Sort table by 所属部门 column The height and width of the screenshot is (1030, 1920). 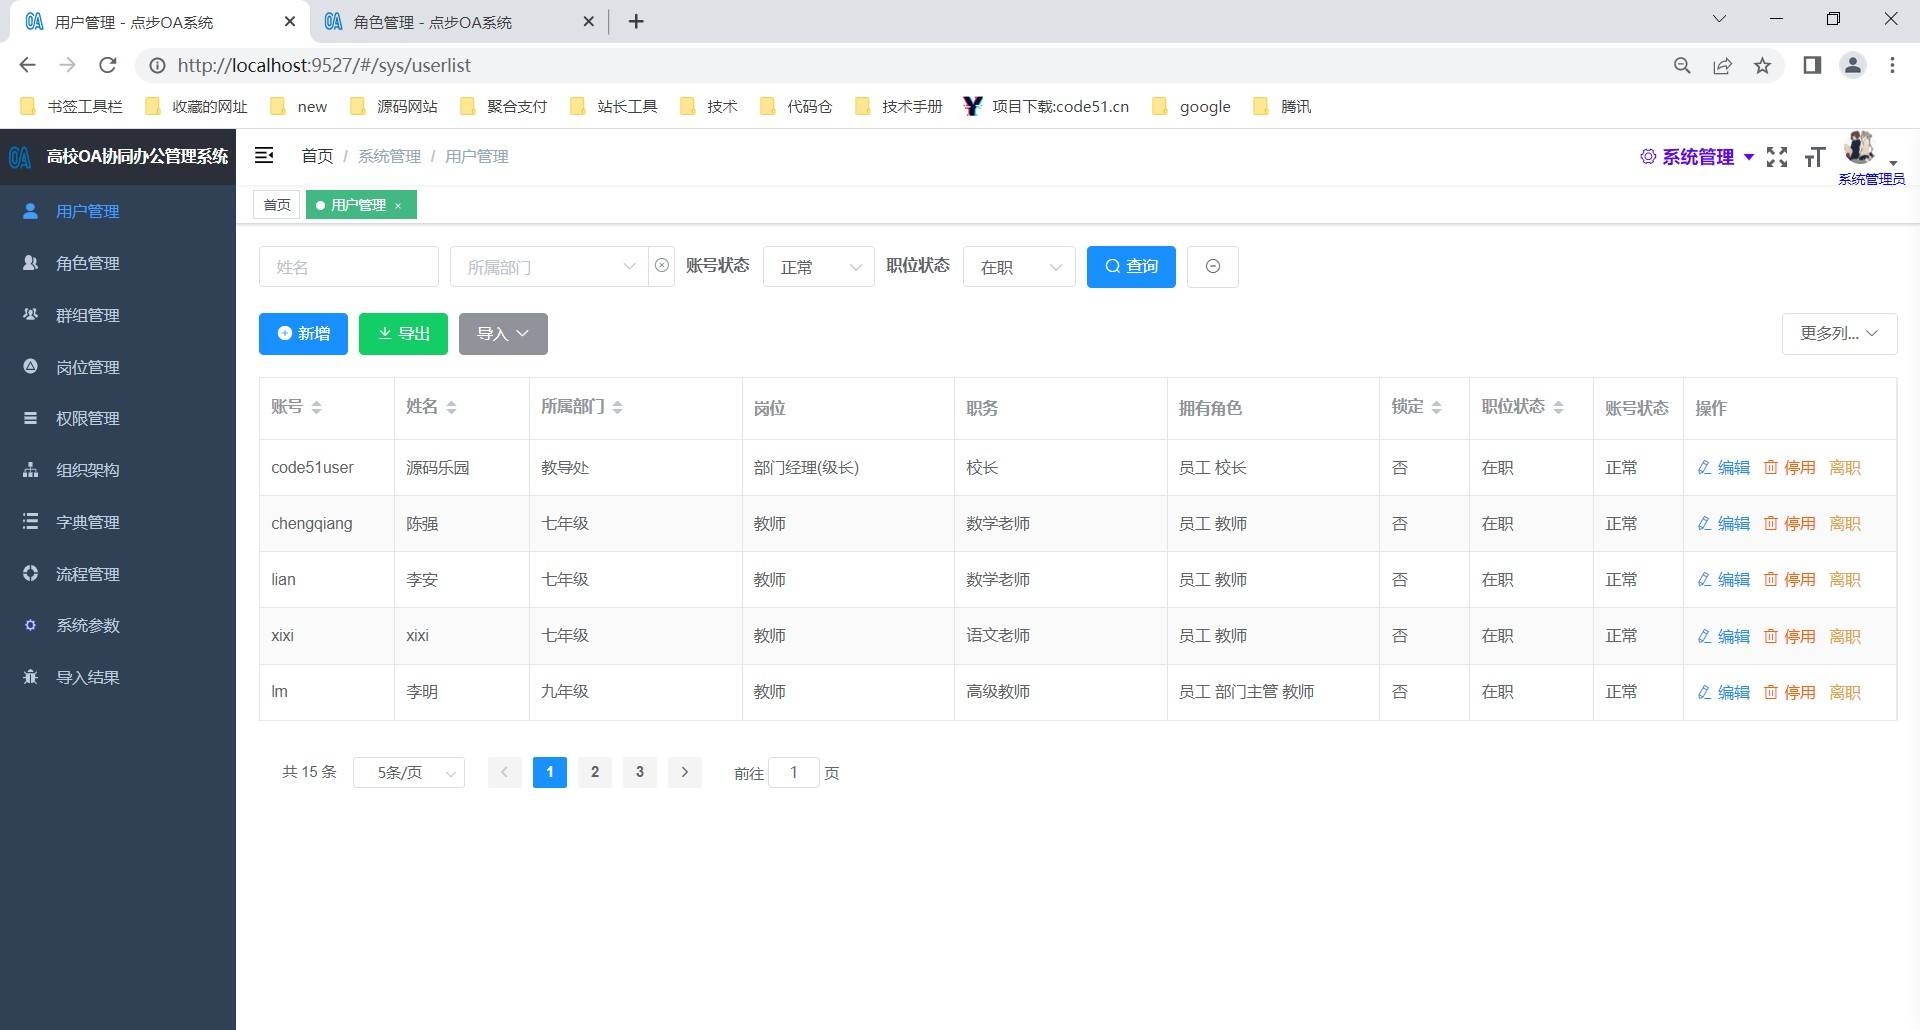617,407
